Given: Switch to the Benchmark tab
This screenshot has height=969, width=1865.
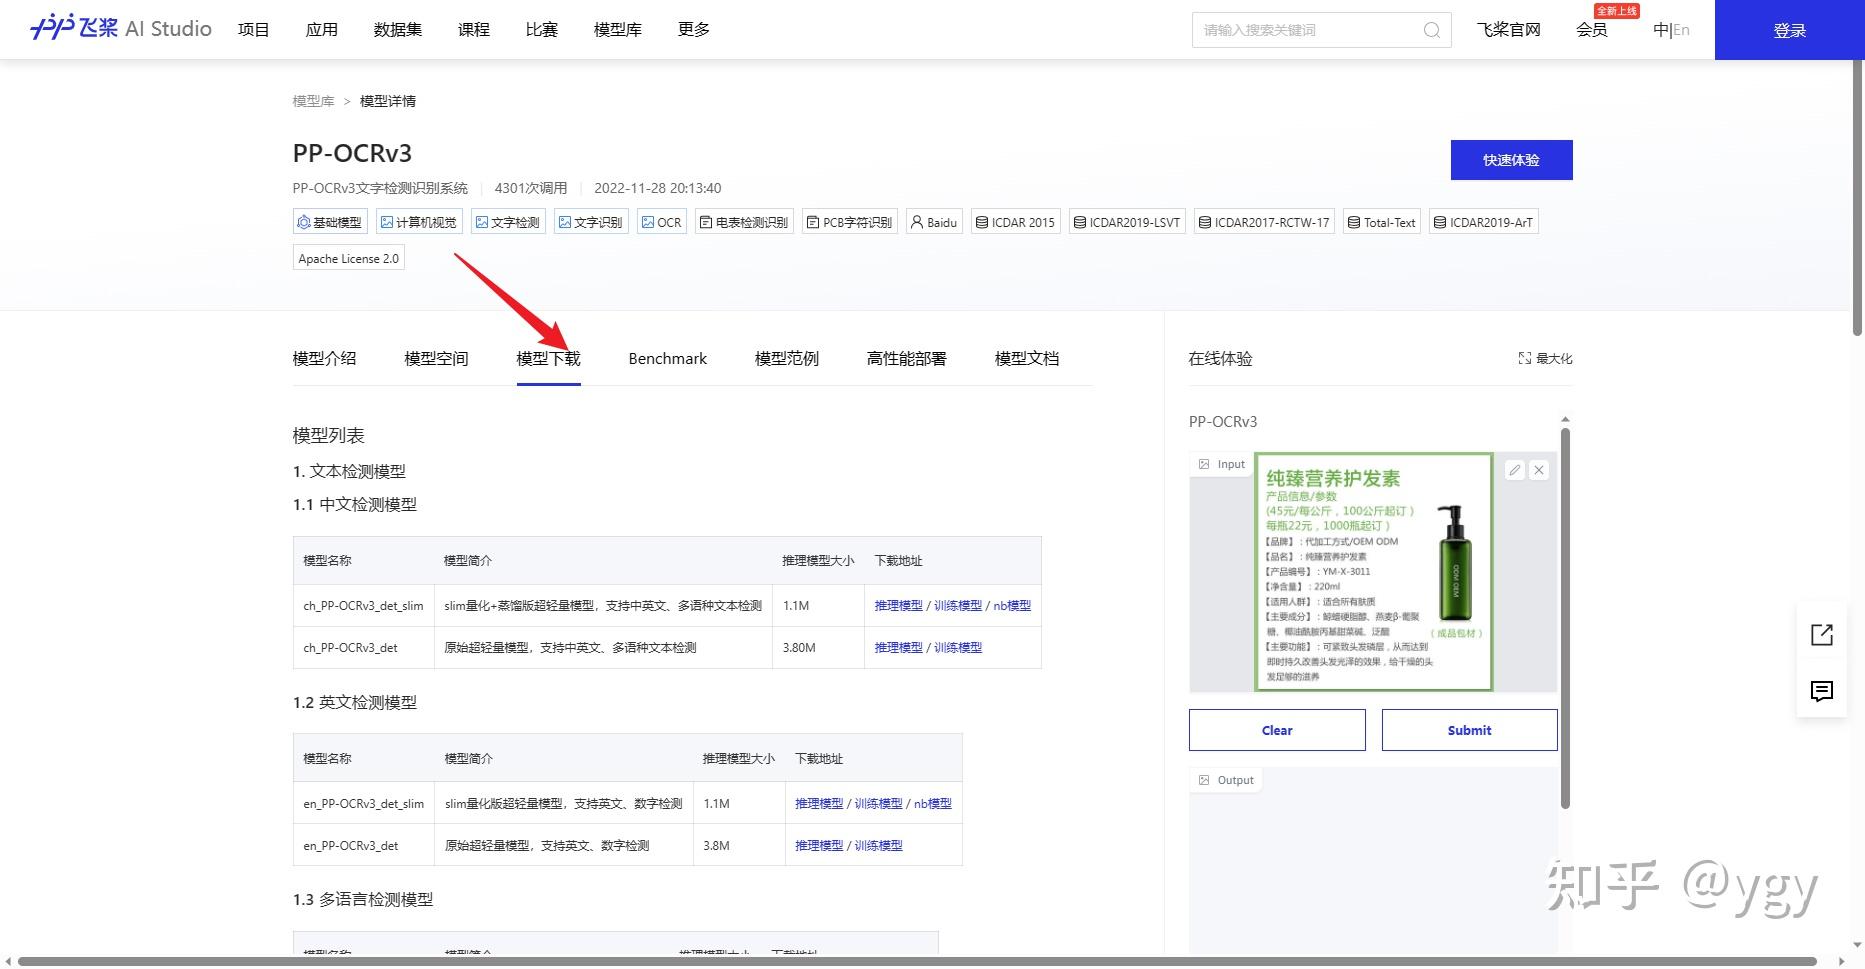Looking at the screenshot, I should 668,358.
